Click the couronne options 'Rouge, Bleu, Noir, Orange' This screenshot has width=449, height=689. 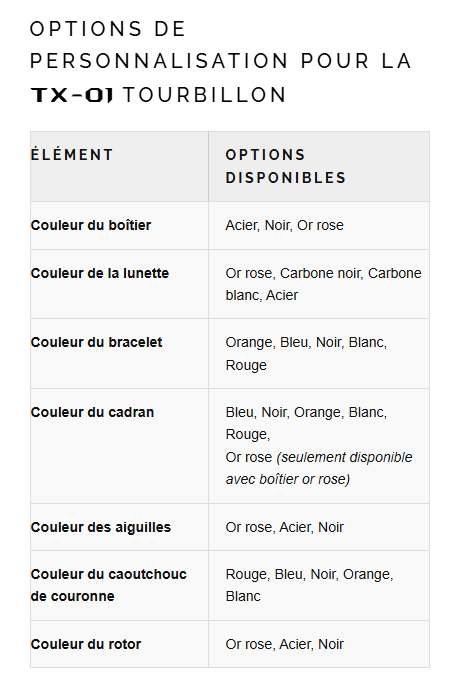click(309, 585)
